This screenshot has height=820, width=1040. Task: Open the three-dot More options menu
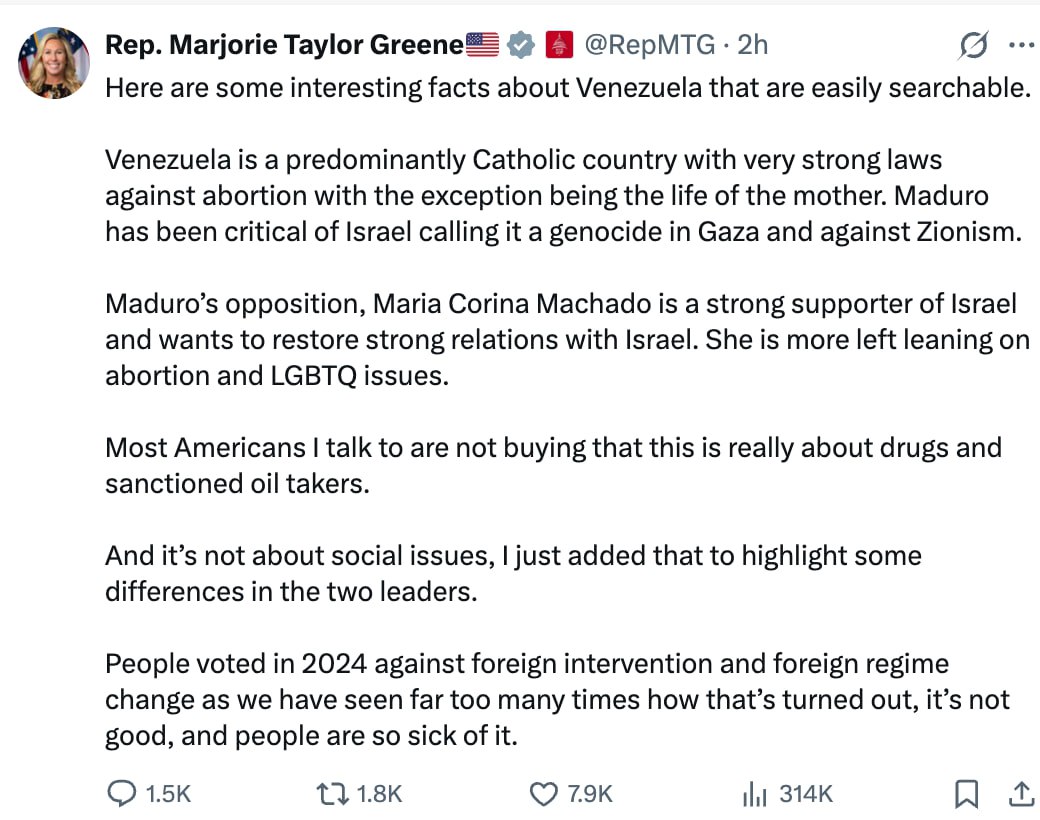click(x=1022, y=45)
